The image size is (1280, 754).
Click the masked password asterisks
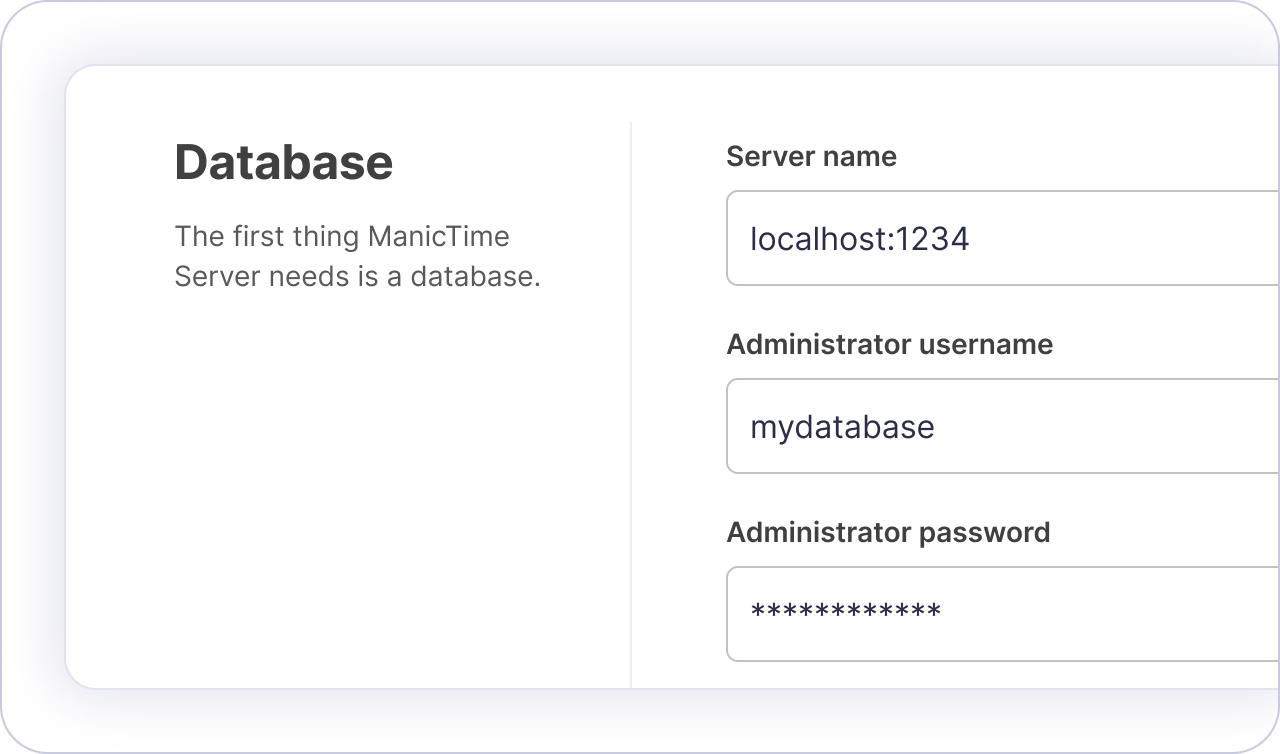(845, 612)
